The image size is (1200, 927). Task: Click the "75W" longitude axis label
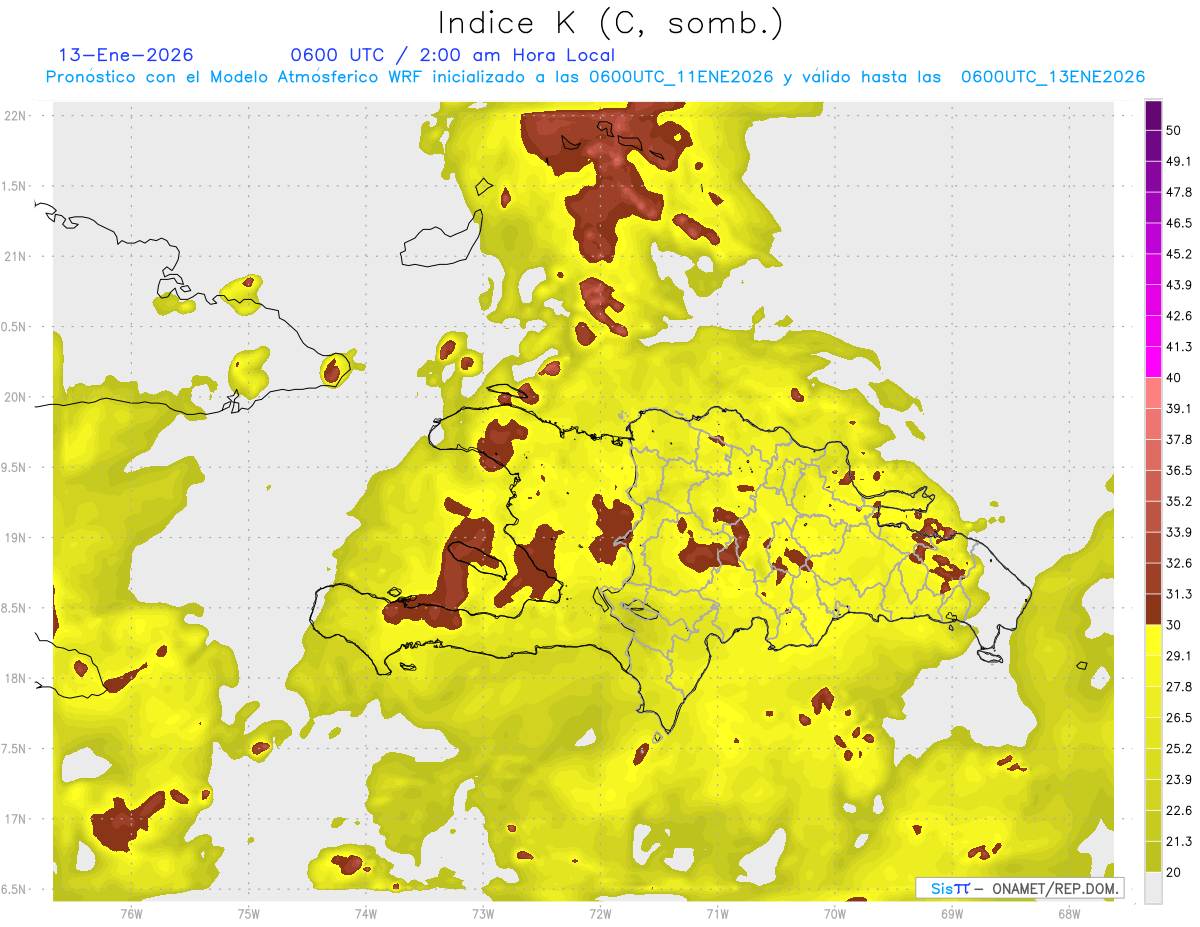pyautogui.click(x=248, y=912)
